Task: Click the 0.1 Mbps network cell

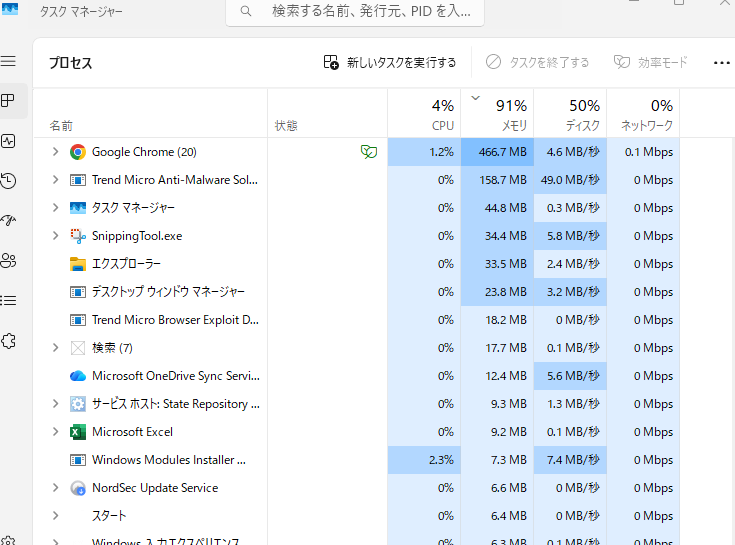Action: coord(643,152)
